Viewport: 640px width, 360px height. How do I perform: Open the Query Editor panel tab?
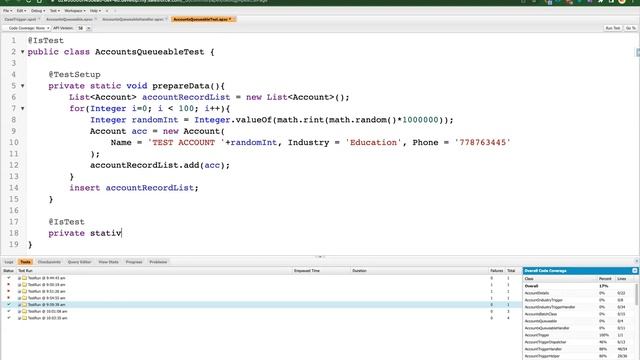[x=80, y=262]
